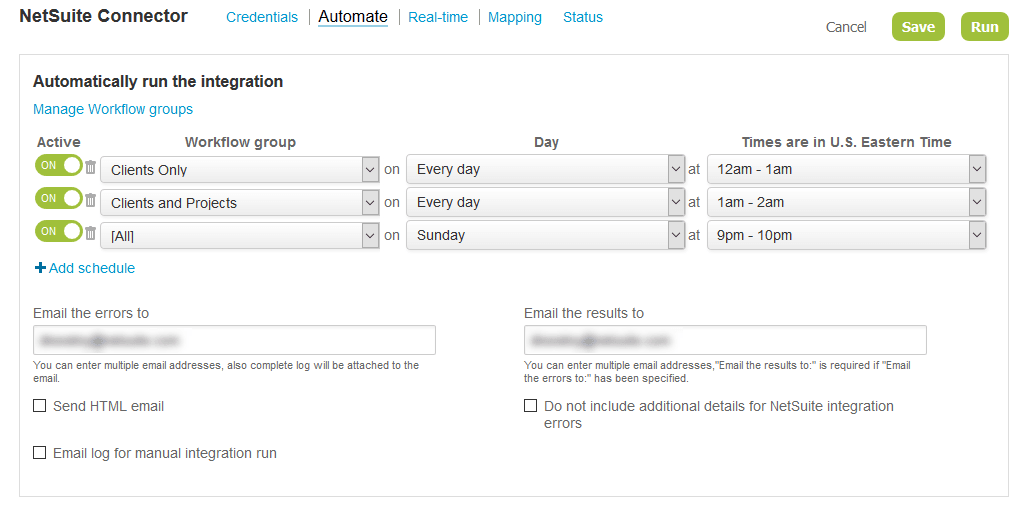
Task: Open the Mapping tab
Action: pos(515,17)
